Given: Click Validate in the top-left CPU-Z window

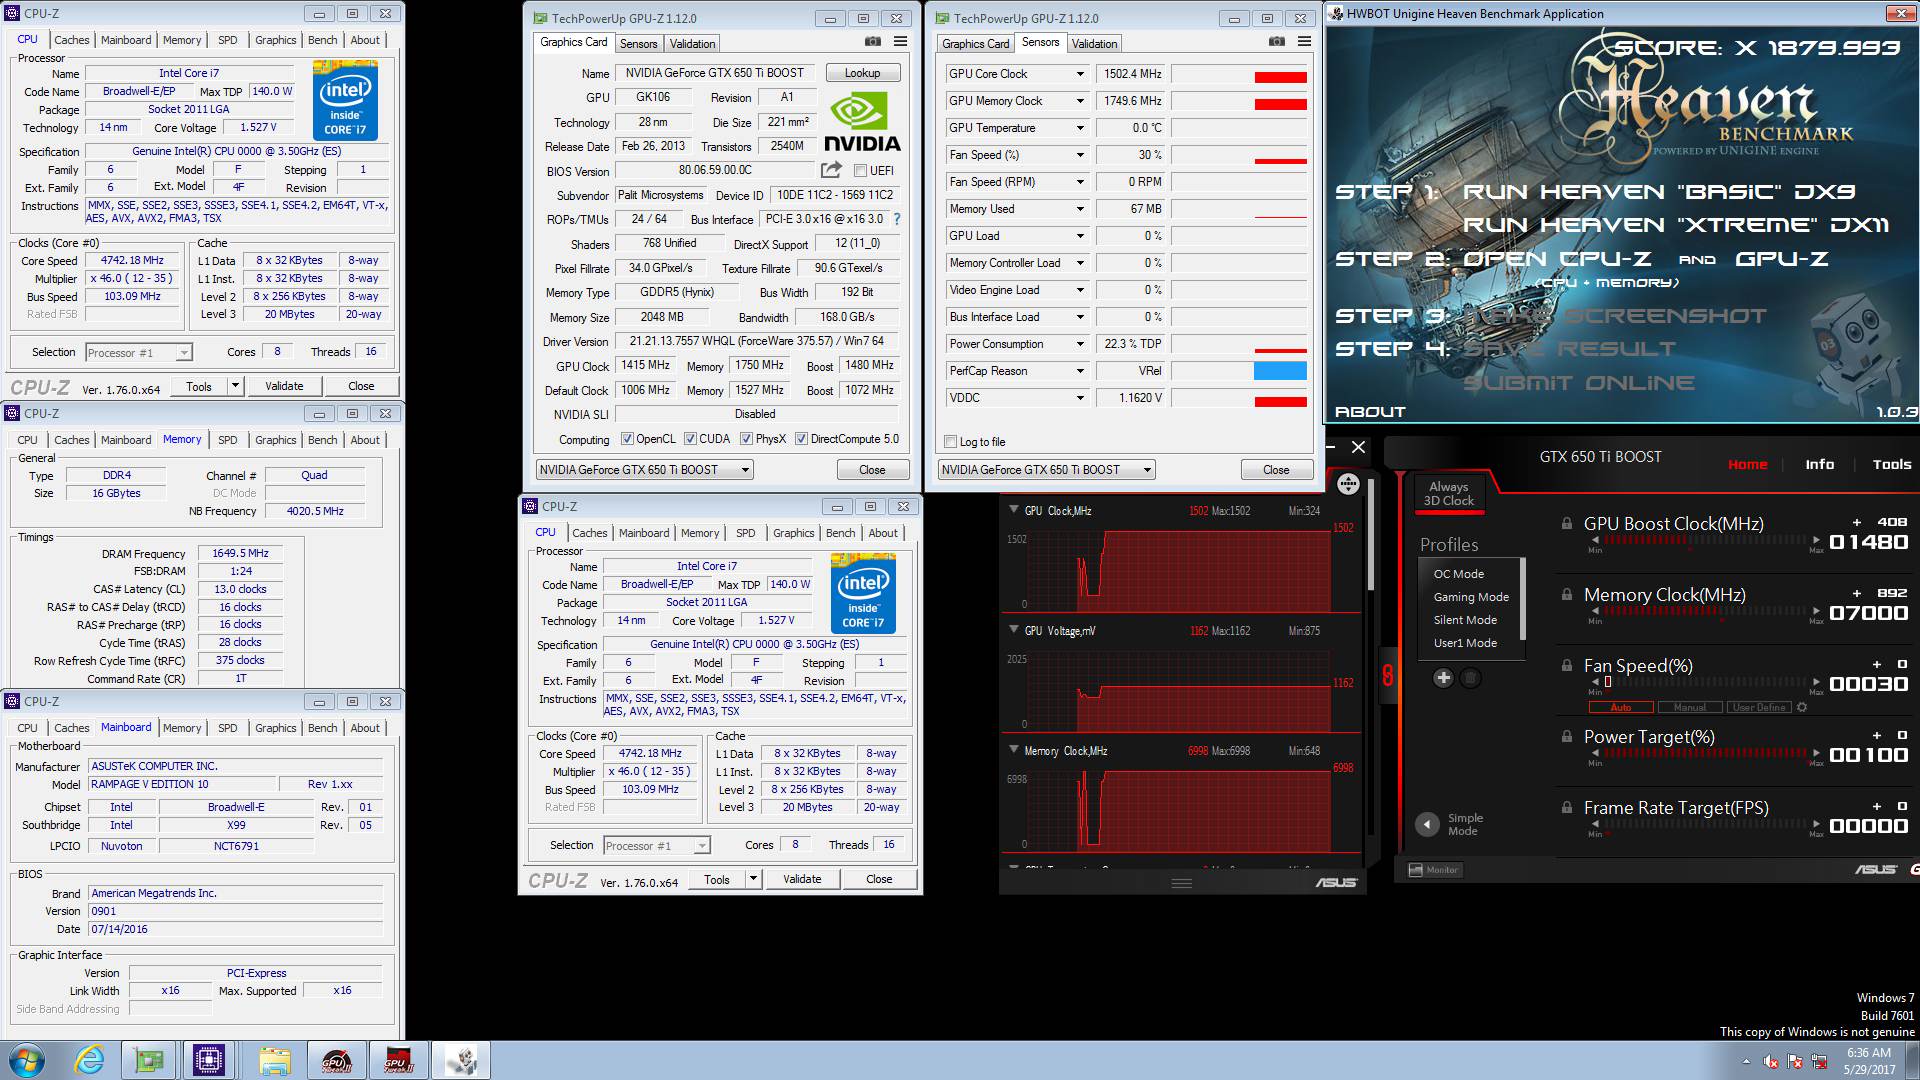Looking at the screenshot, I should pyautogui.click(x=284, y=386).
